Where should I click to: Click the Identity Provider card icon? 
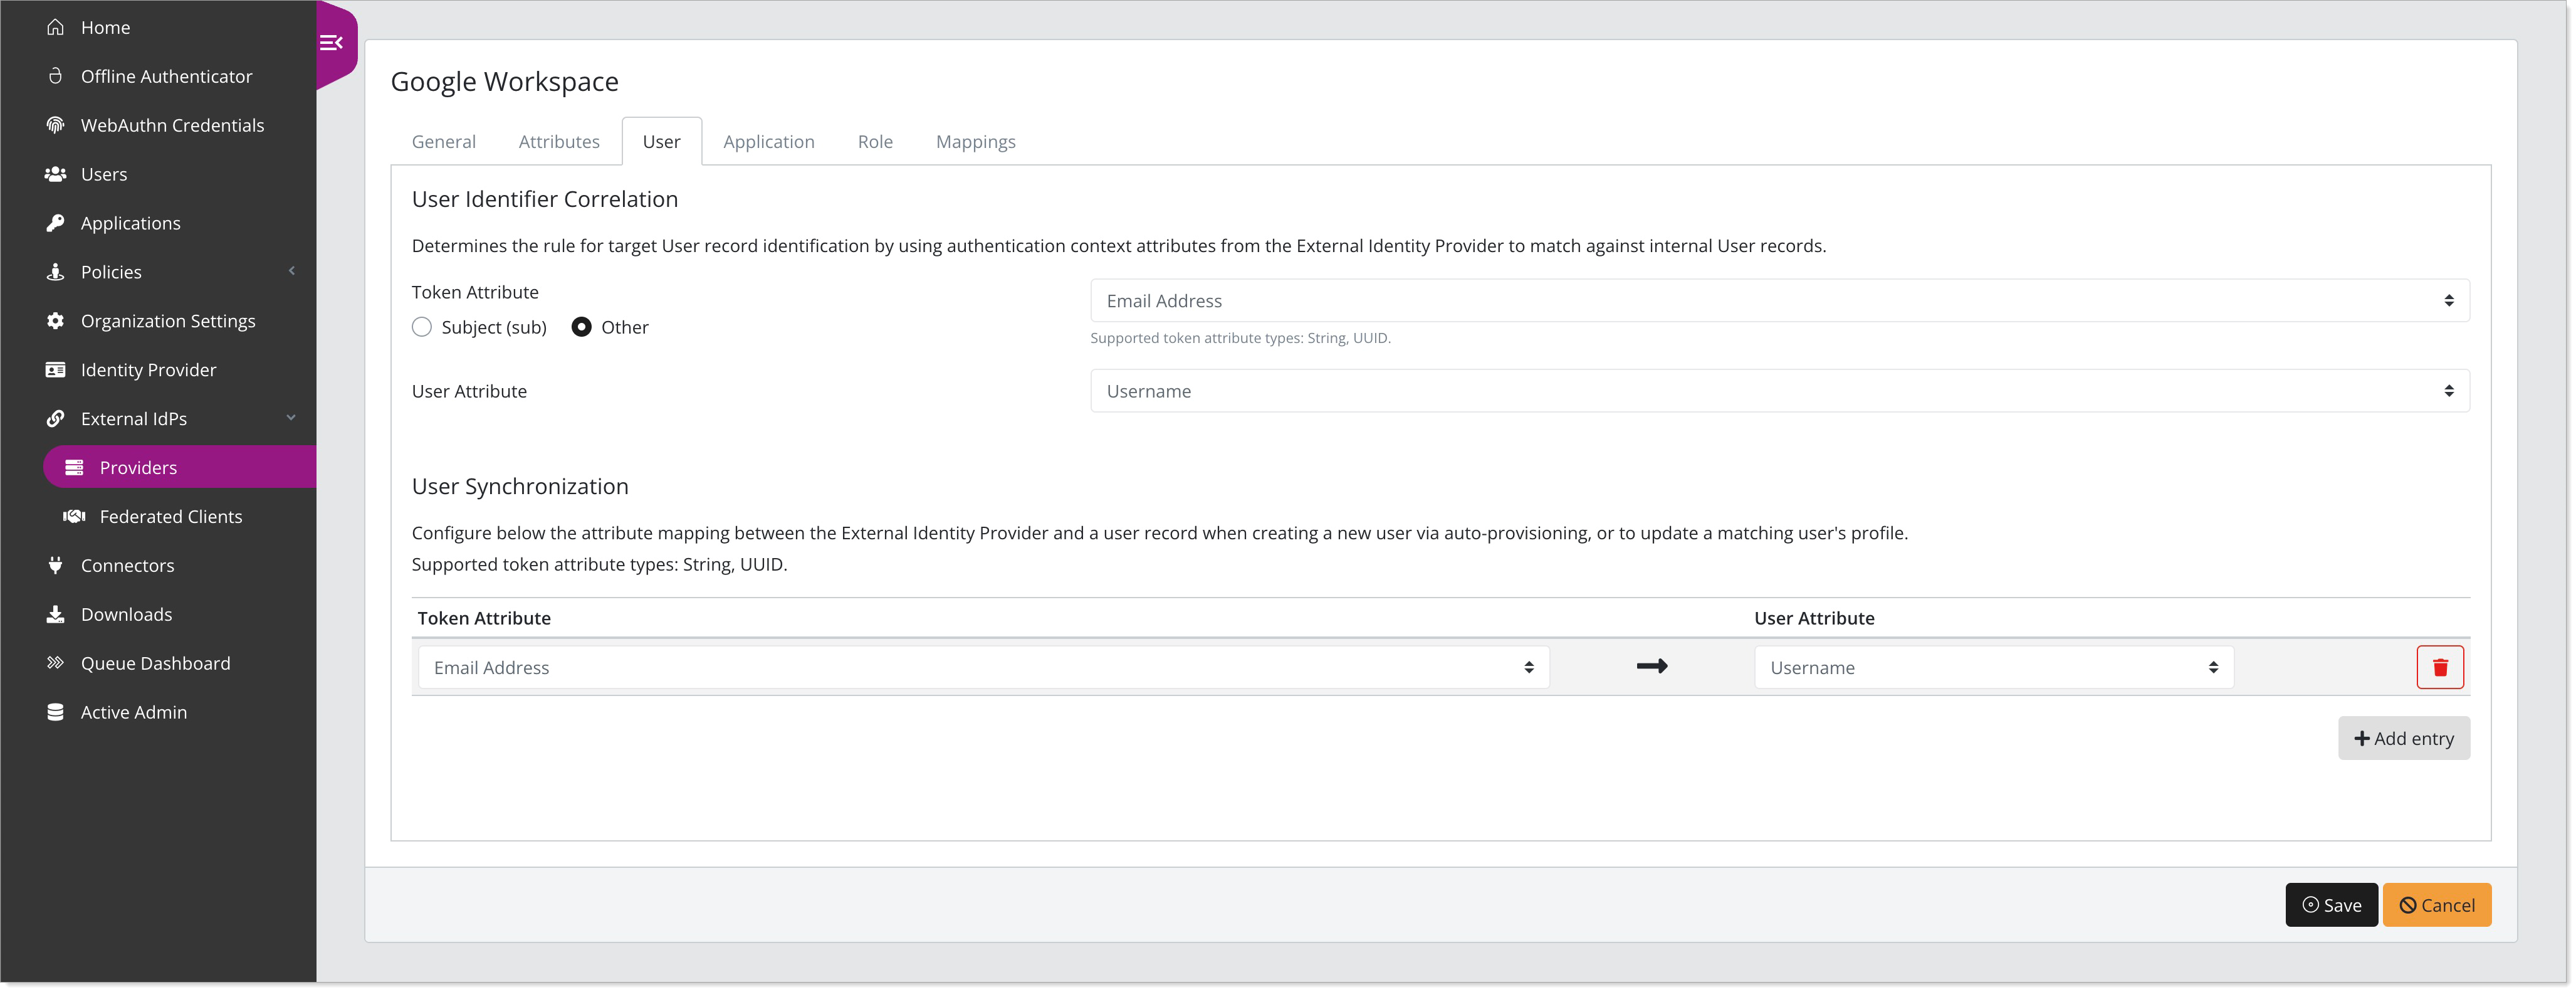coord(56,370)
